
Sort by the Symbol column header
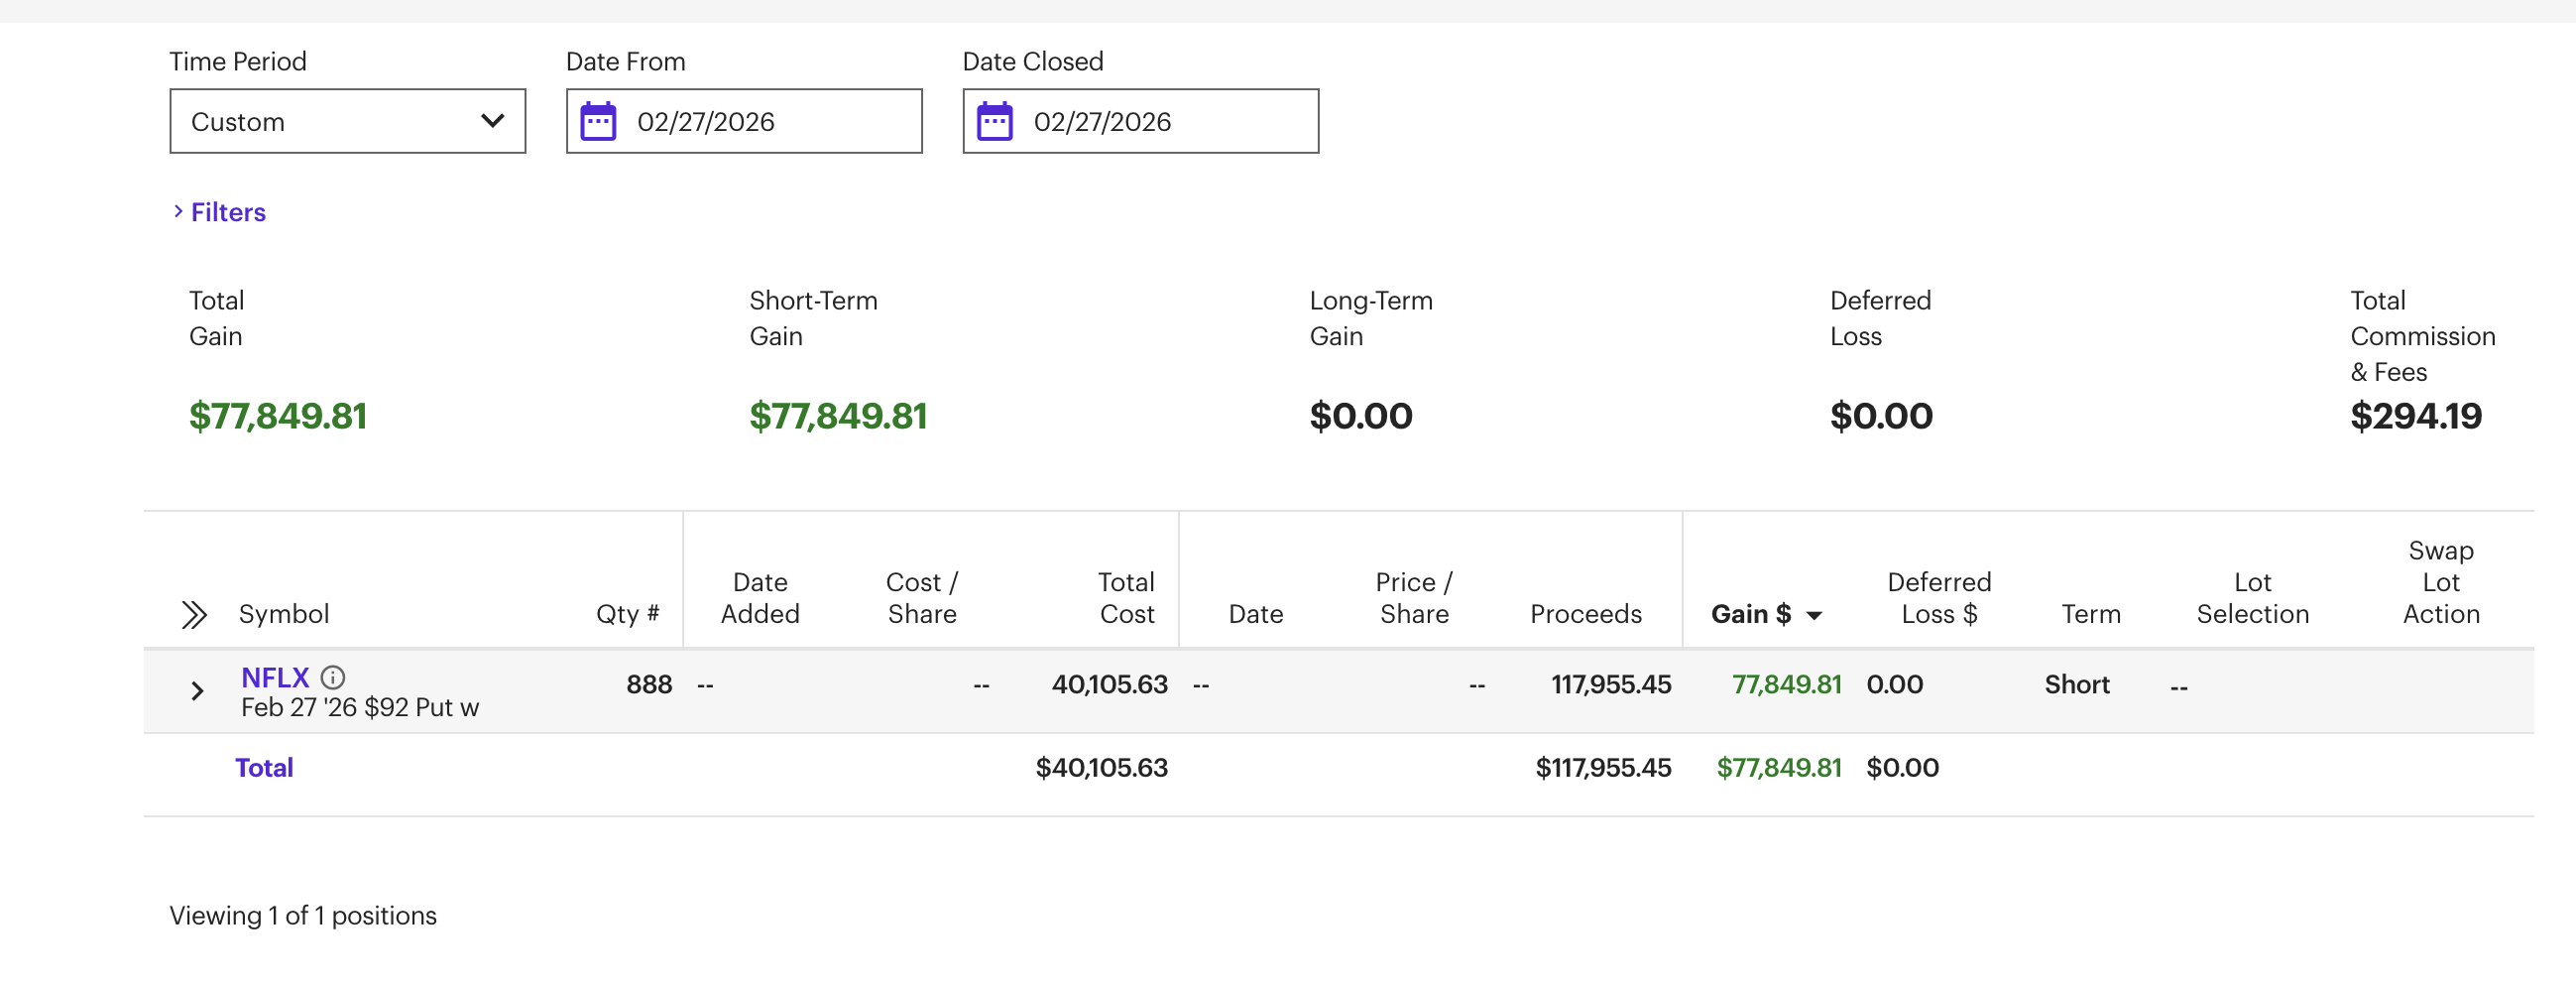point(284,614)
